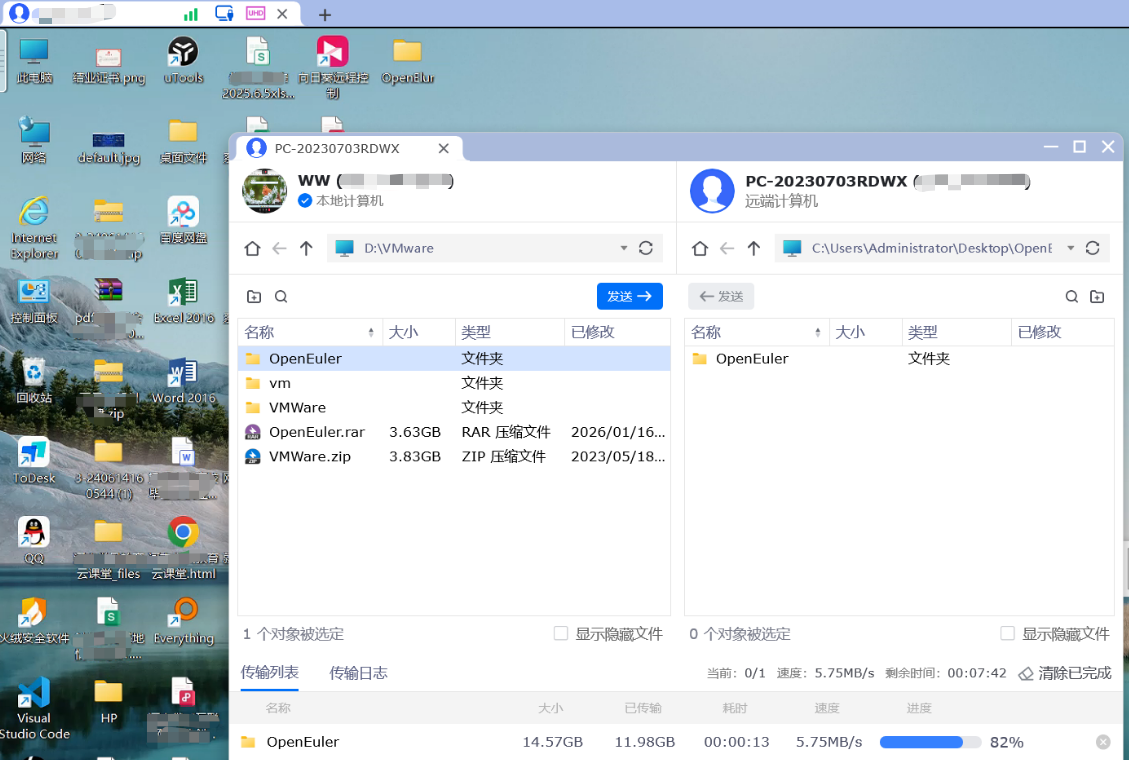Search files in the local panel
The width and height of the screenshot is (1129, 760).
(x=281, y=297)
